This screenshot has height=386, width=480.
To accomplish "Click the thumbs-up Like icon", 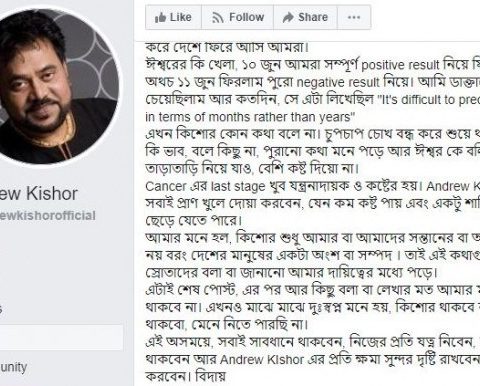I will [160, 17].
